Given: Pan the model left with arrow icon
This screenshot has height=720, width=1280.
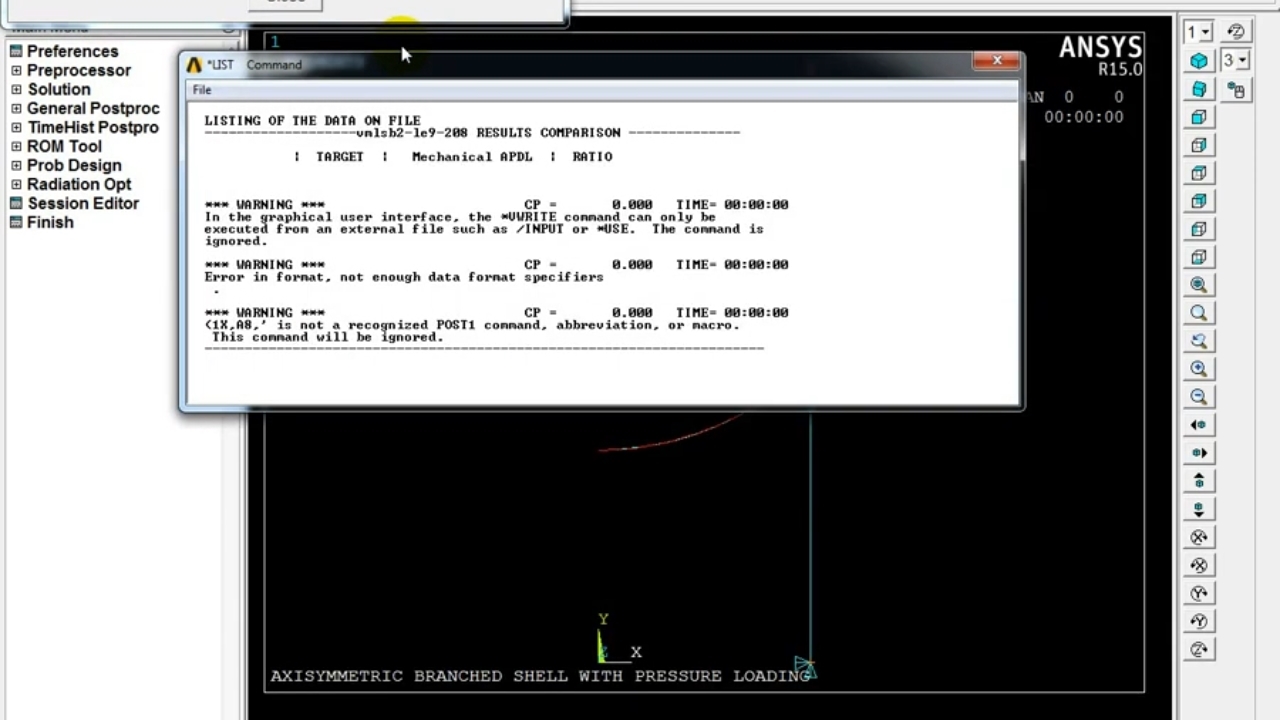Looking at the screenshot, I should click(1199, 425).
